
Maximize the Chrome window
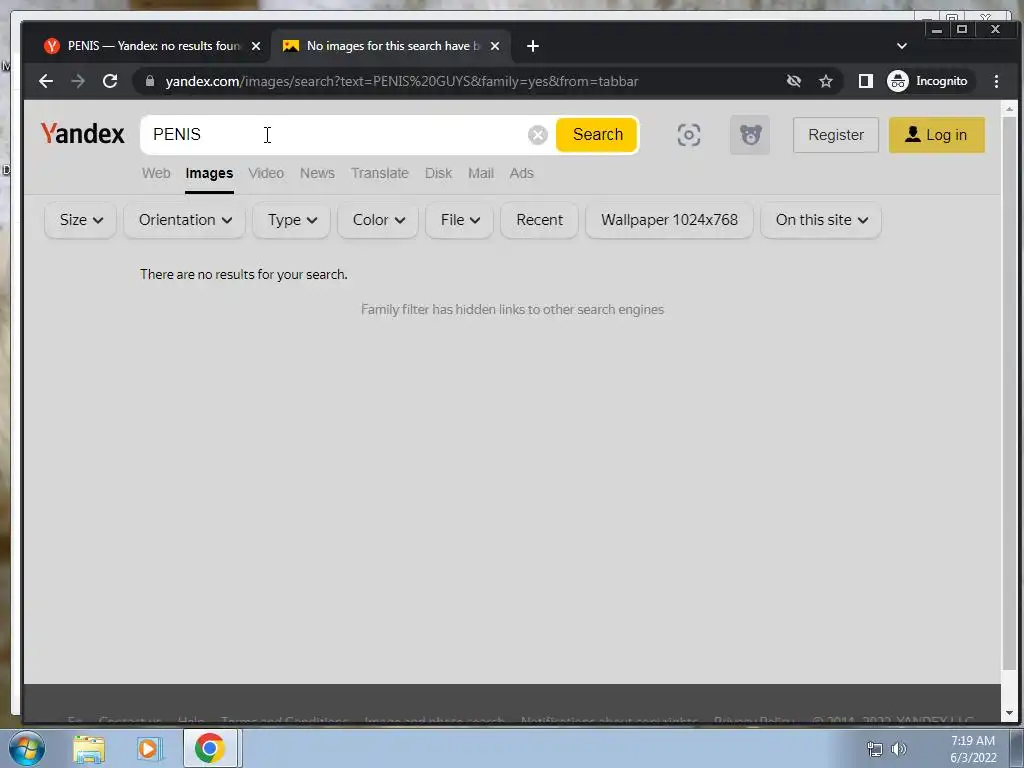pos(962,29)
